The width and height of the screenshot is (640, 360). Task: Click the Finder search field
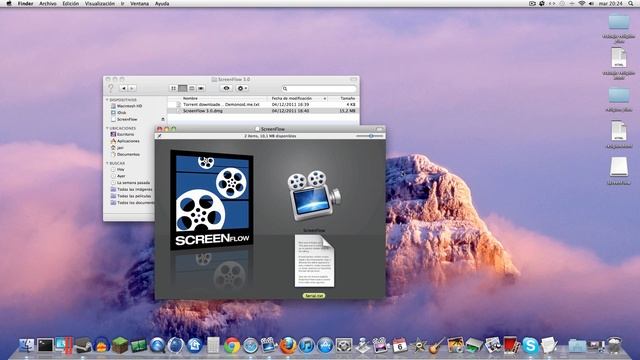[x=319, y=89]
